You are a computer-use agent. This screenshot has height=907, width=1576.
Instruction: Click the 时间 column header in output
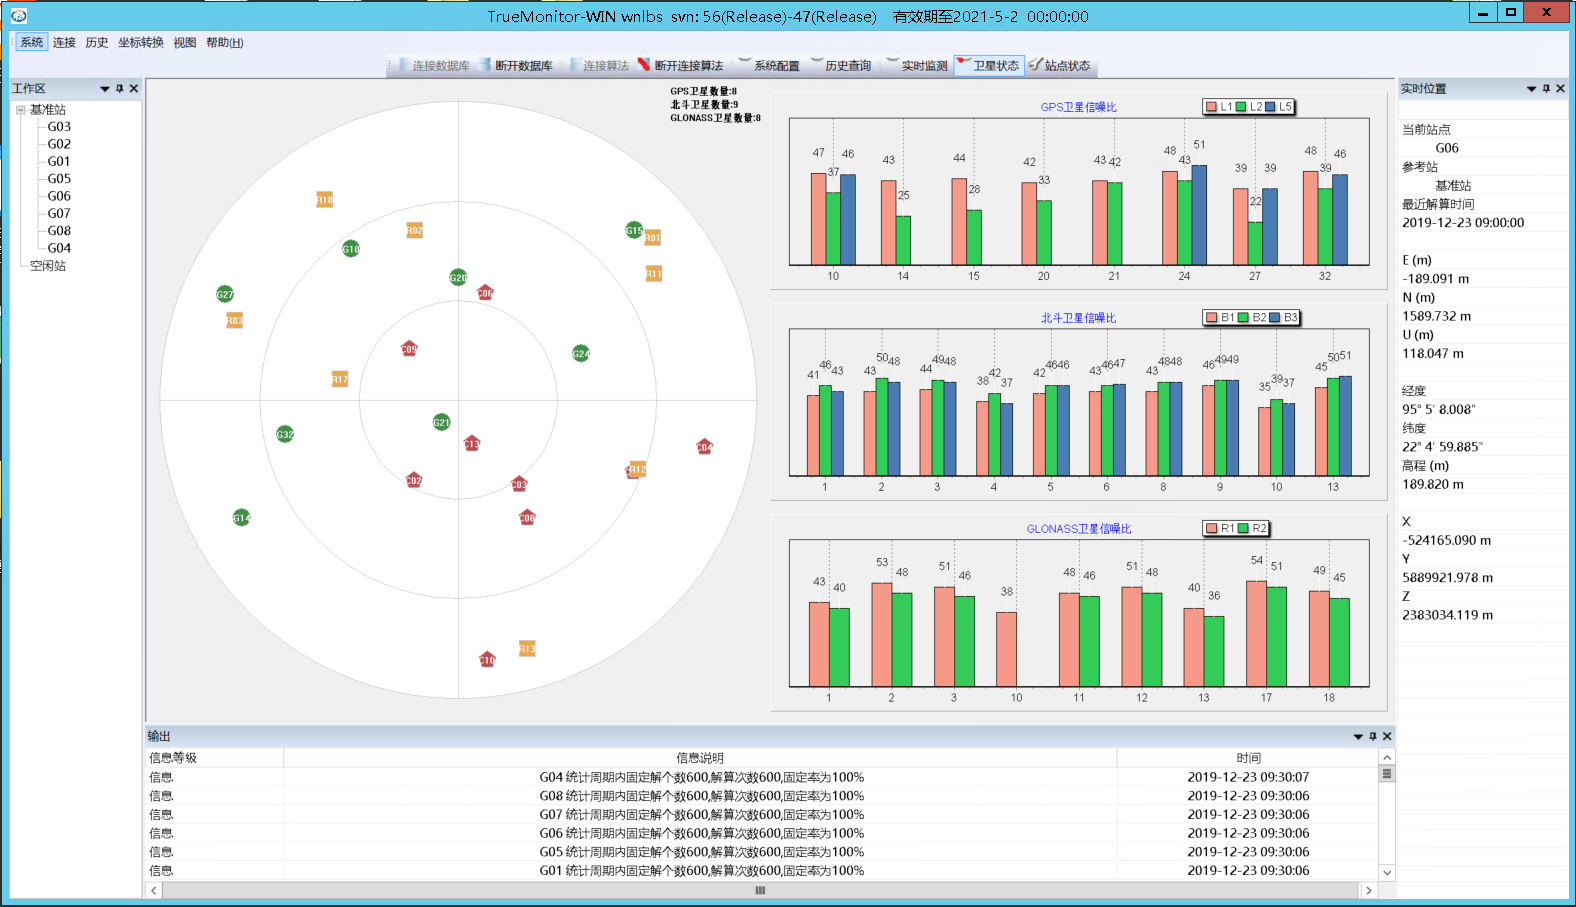click(x=1248, y=758)
